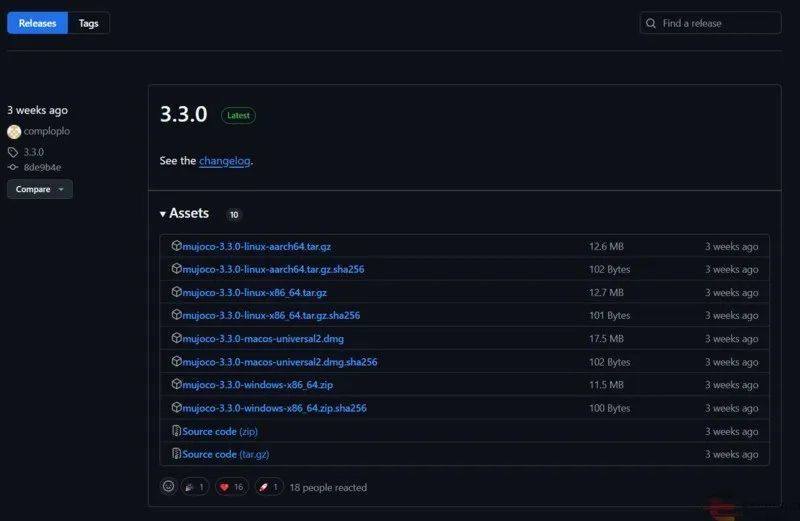Open the 3.3.0 release title
Screen dimensions: 800x521
[184, 114]
